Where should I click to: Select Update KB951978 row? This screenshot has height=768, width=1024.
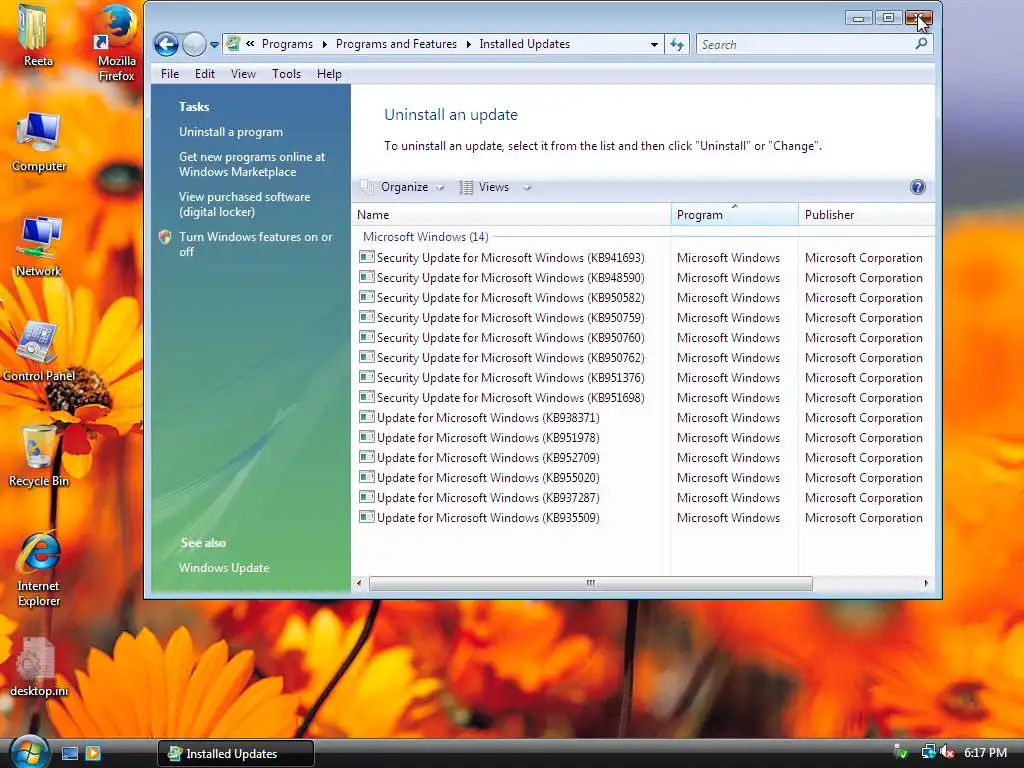point(643,438)
